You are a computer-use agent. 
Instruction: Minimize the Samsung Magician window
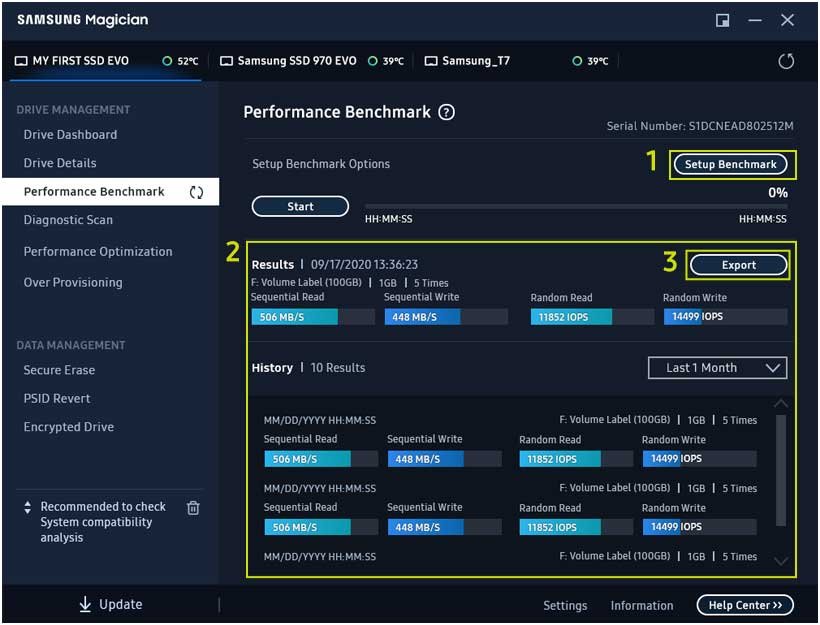(x=755, y=20)
